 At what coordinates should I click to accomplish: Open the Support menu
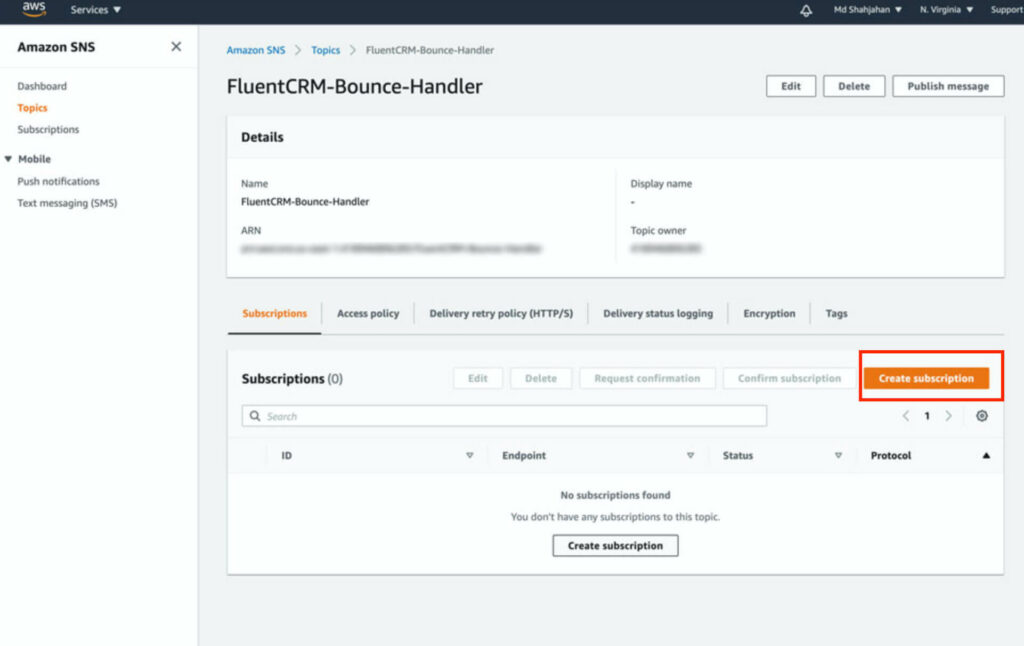1006,10
